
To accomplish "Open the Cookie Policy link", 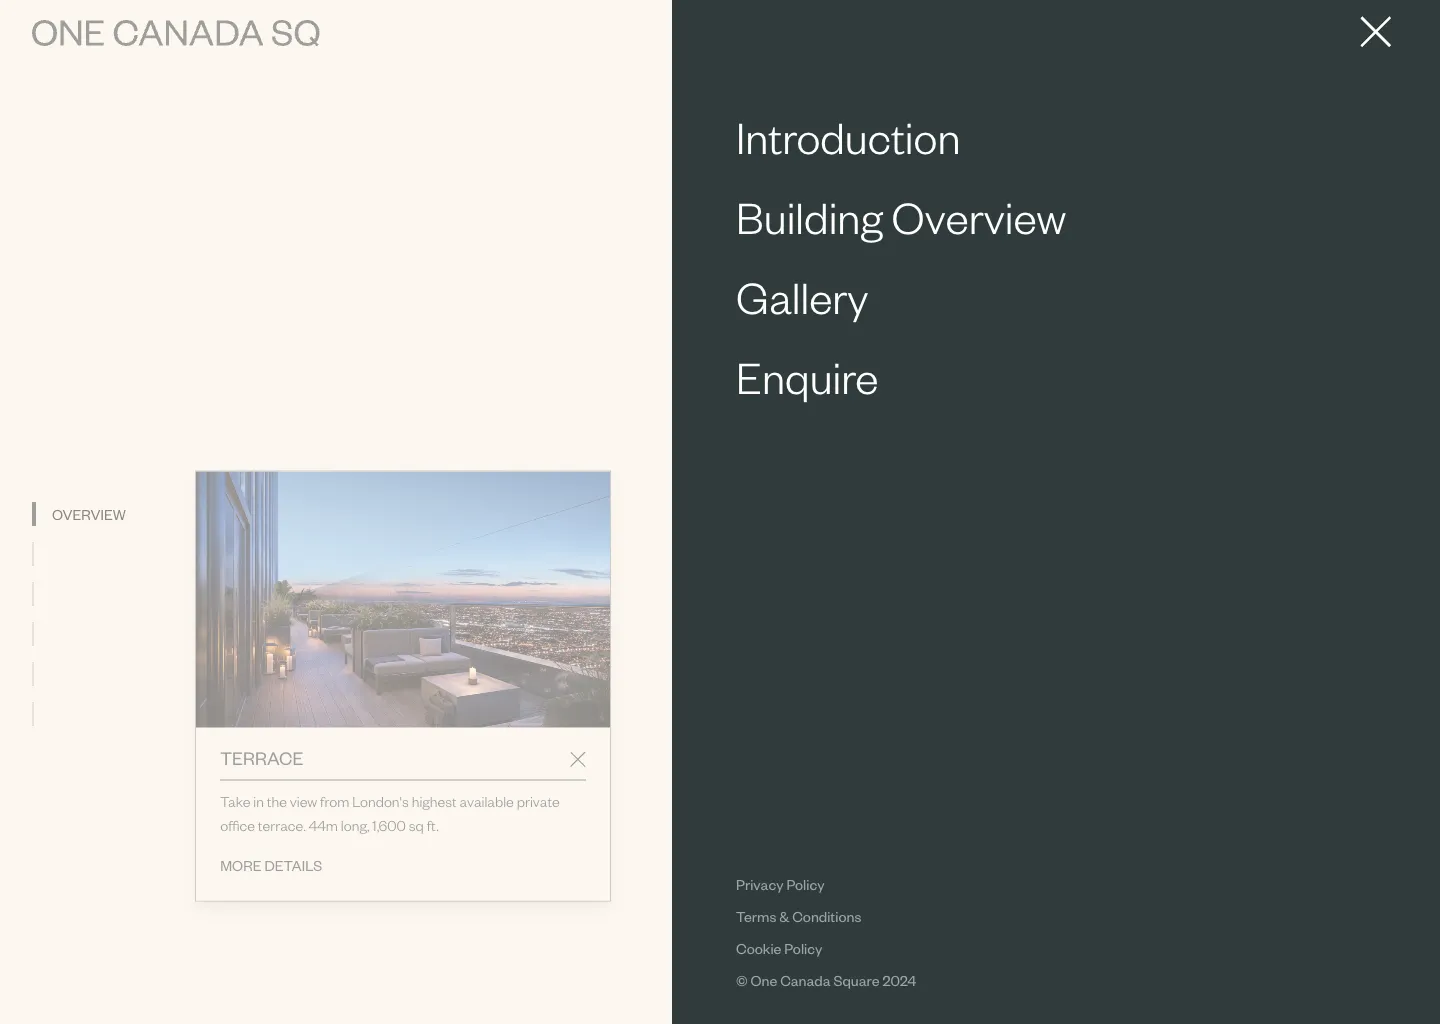I will click(779, 949).
